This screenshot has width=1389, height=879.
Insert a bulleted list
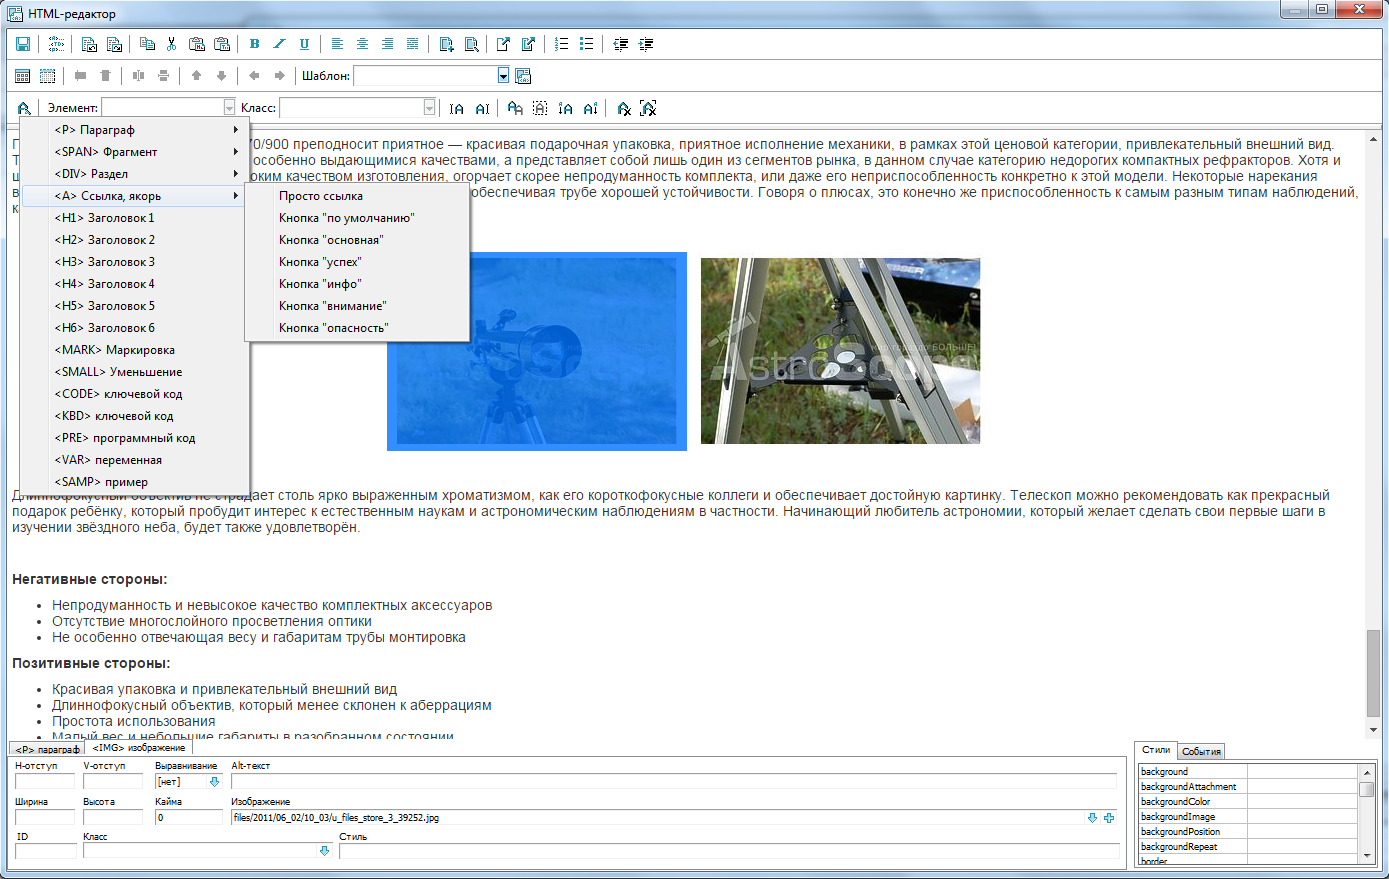(x=587, y=44)
